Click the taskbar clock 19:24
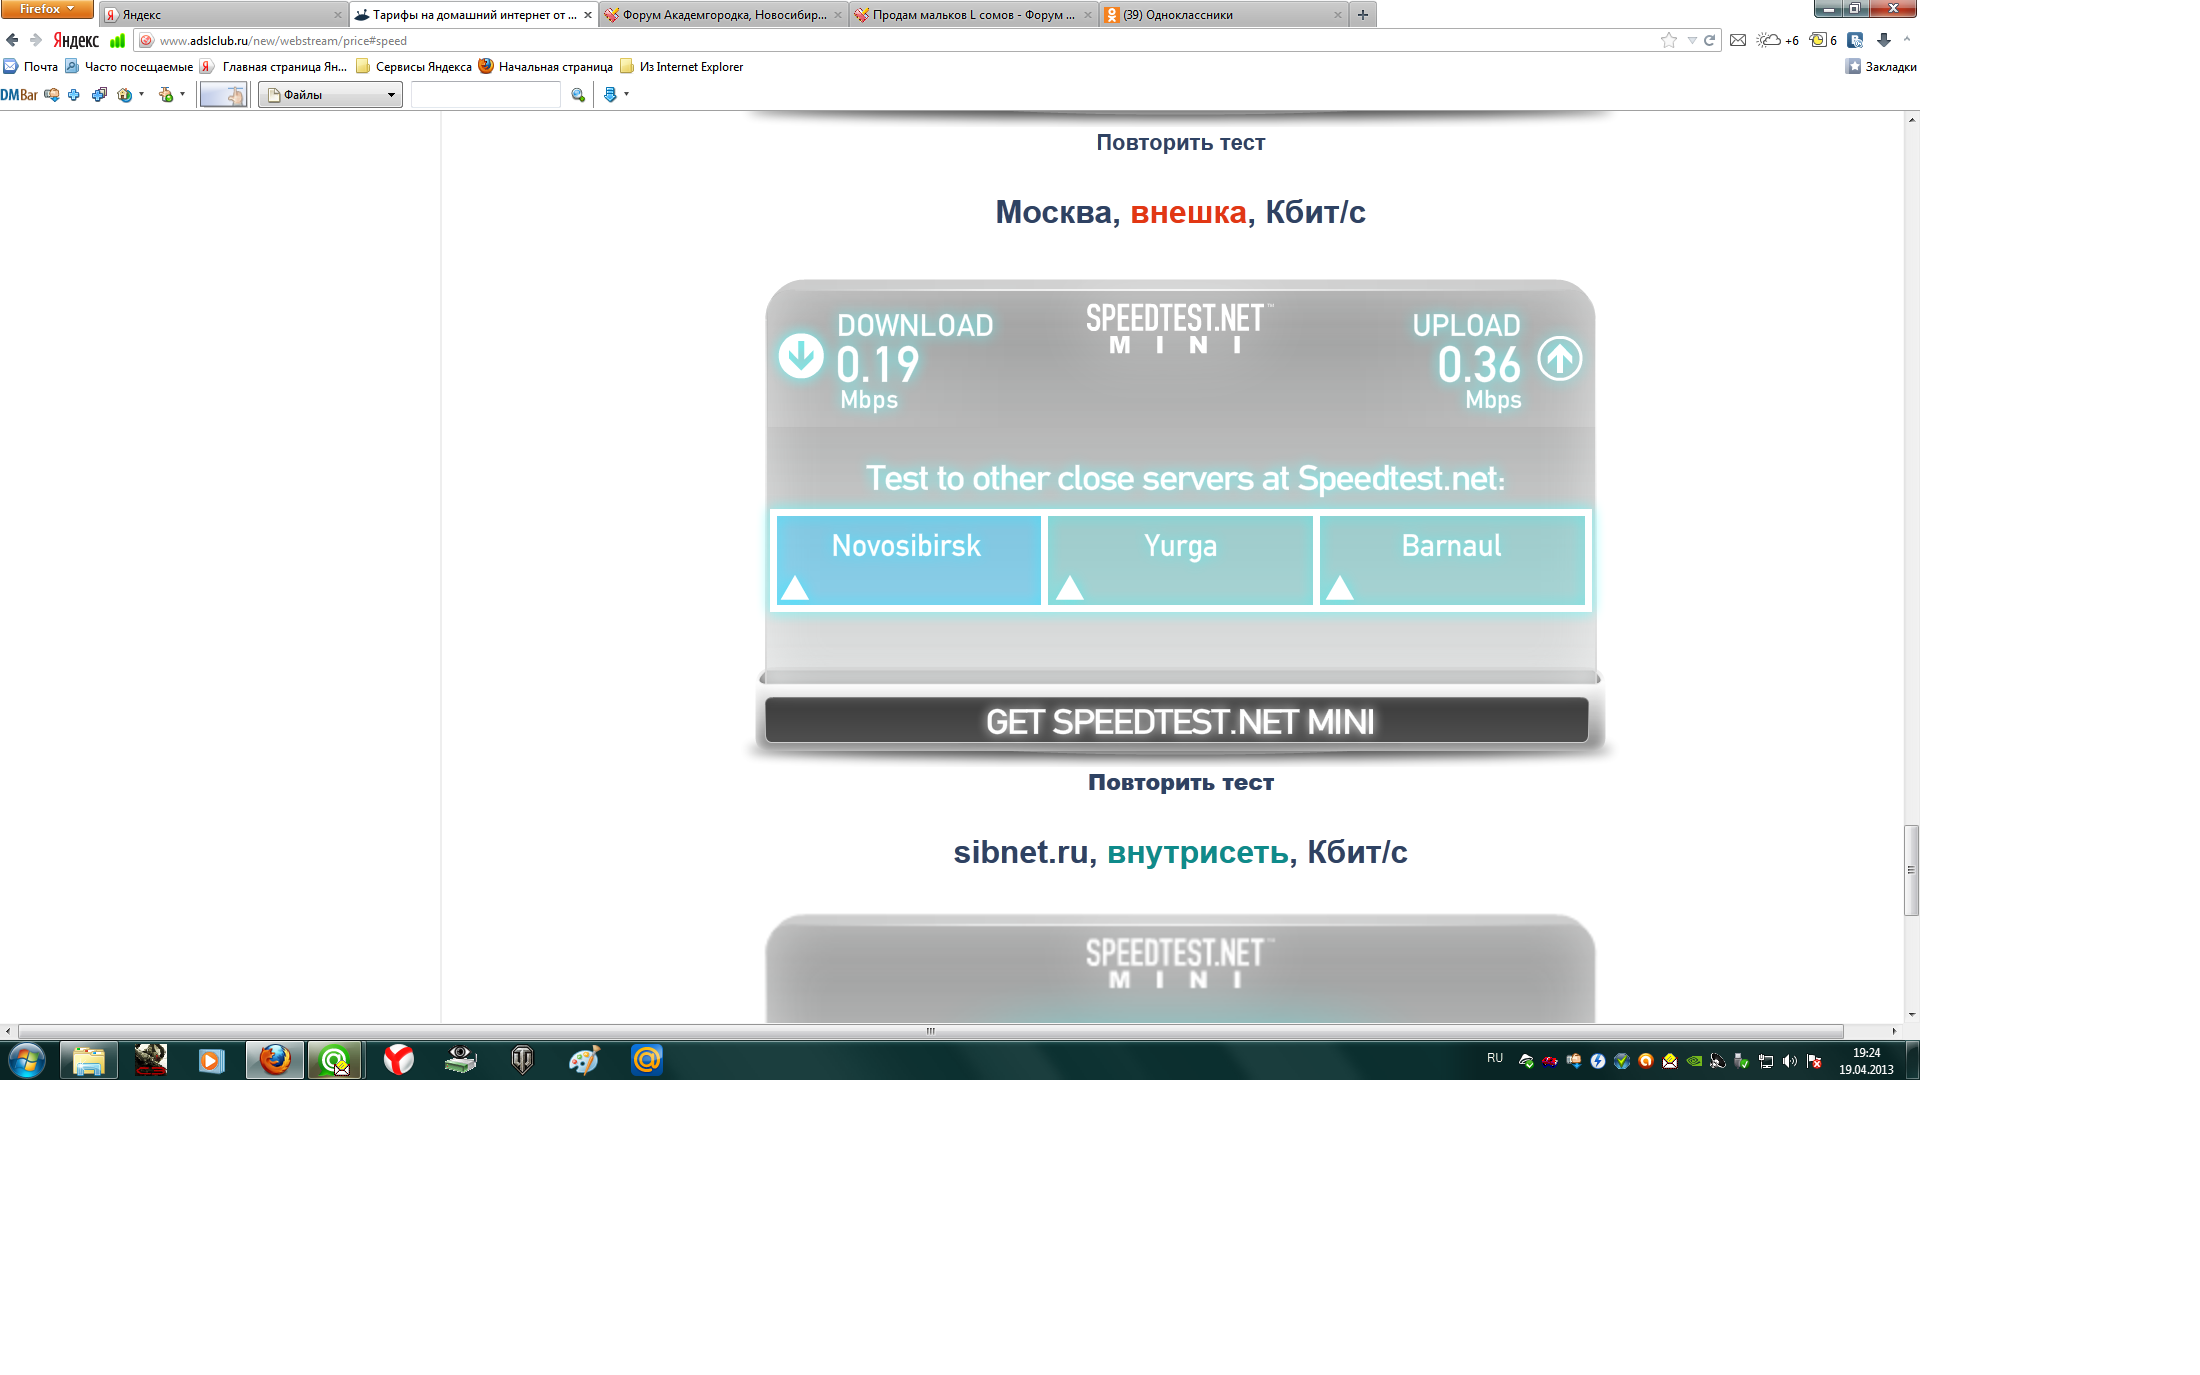The image size is (2200, 1375). pos(1866,1061)
